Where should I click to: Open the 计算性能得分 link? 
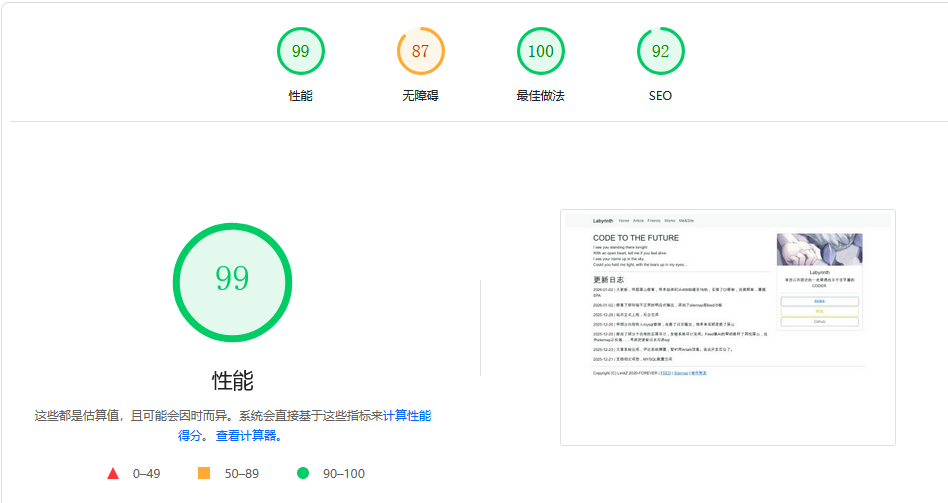[406, 415]
